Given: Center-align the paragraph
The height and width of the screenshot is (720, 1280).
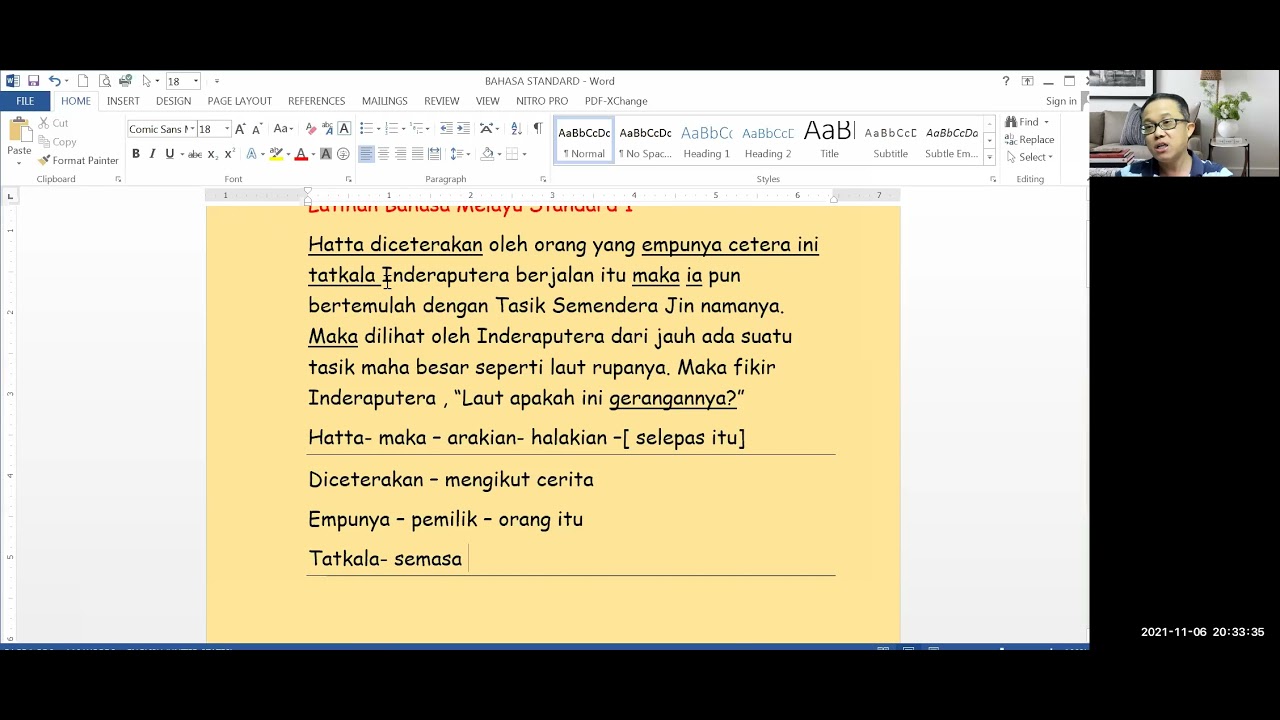Looking at the screenshot, I should (x=384, y=154).
